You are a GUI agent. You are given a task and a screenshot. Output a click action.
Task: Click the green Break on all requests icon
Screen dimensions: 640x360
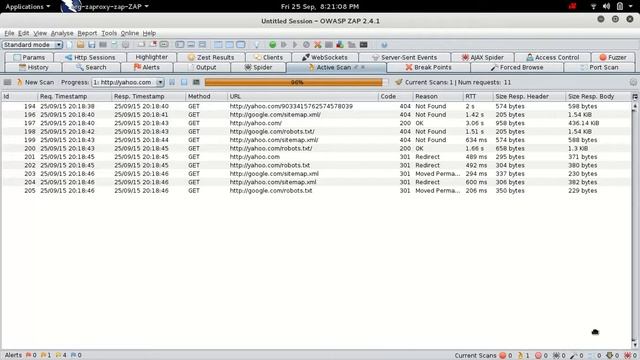coord(272,44)
